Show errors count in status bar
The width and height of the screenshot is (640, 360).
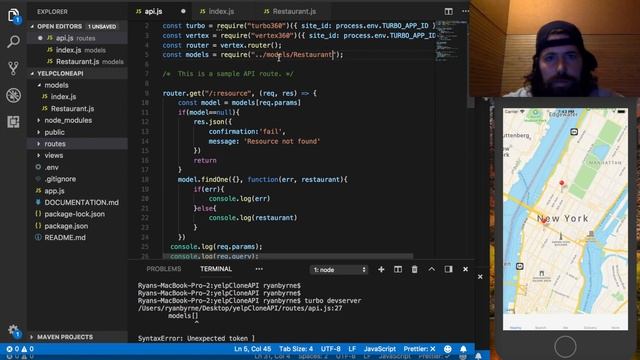point(13,349)
